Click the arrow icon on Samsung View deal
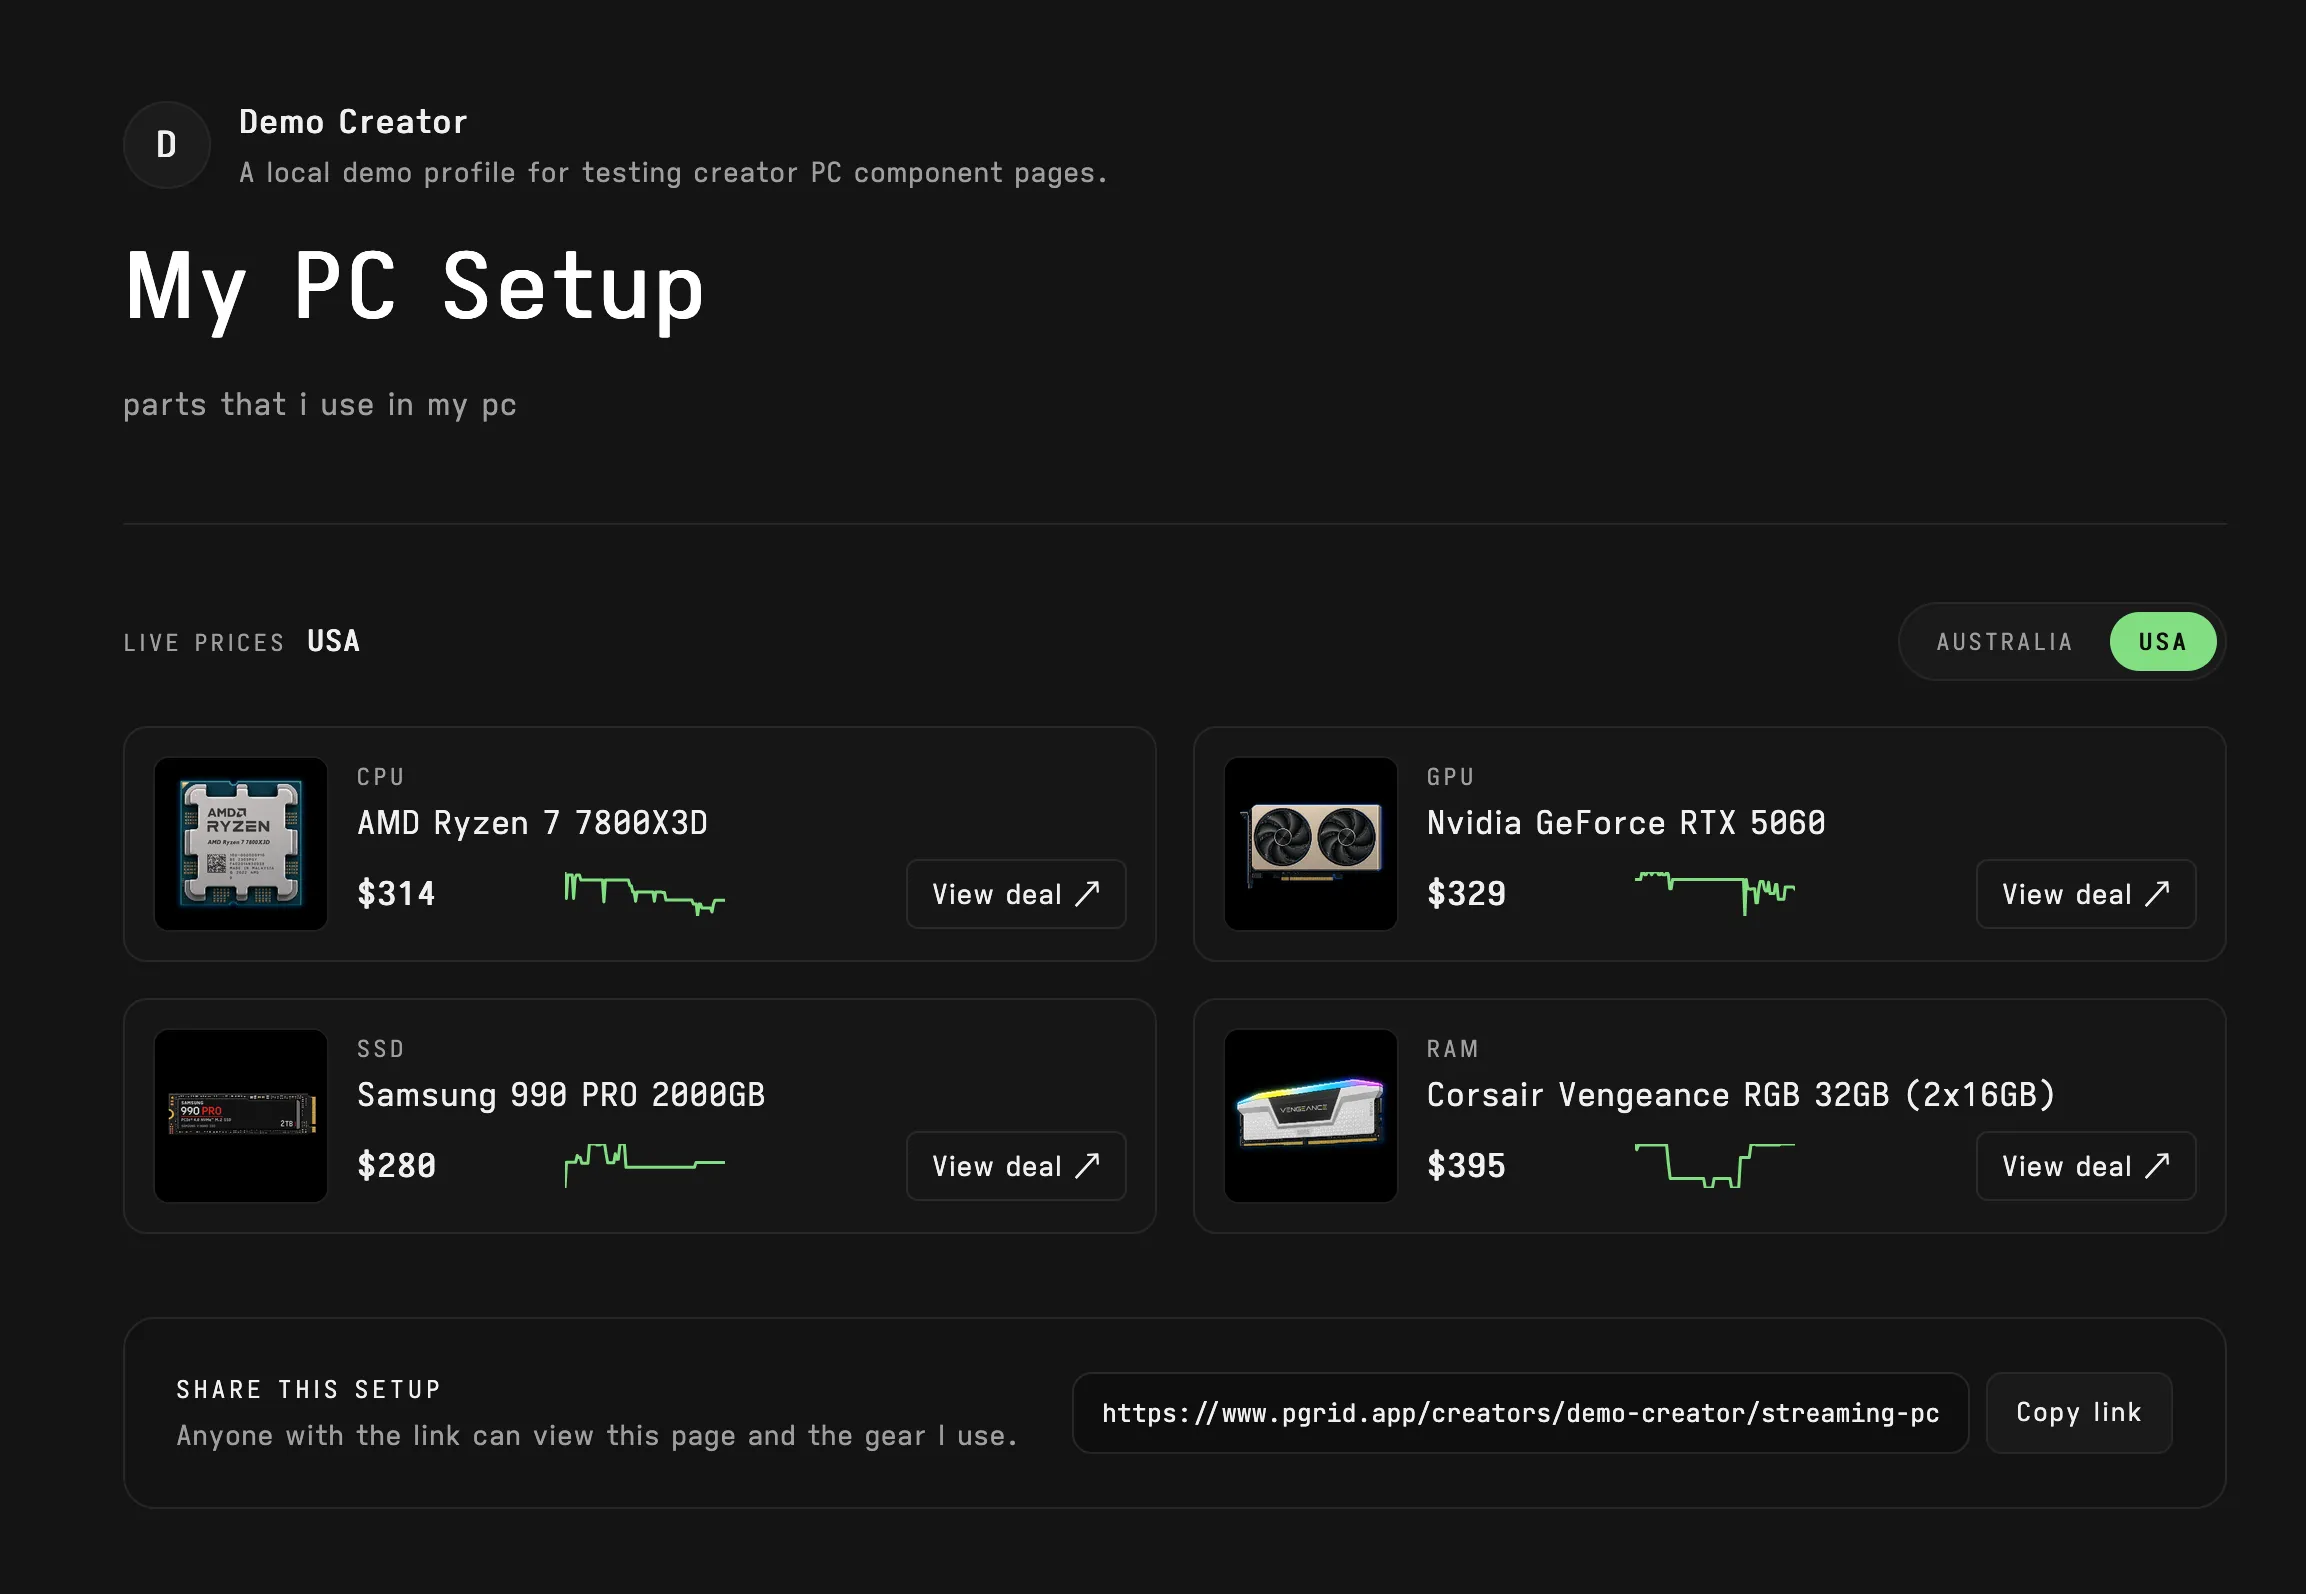The height and width of the screenshot is (1594, 2306). [1087, 1165]
